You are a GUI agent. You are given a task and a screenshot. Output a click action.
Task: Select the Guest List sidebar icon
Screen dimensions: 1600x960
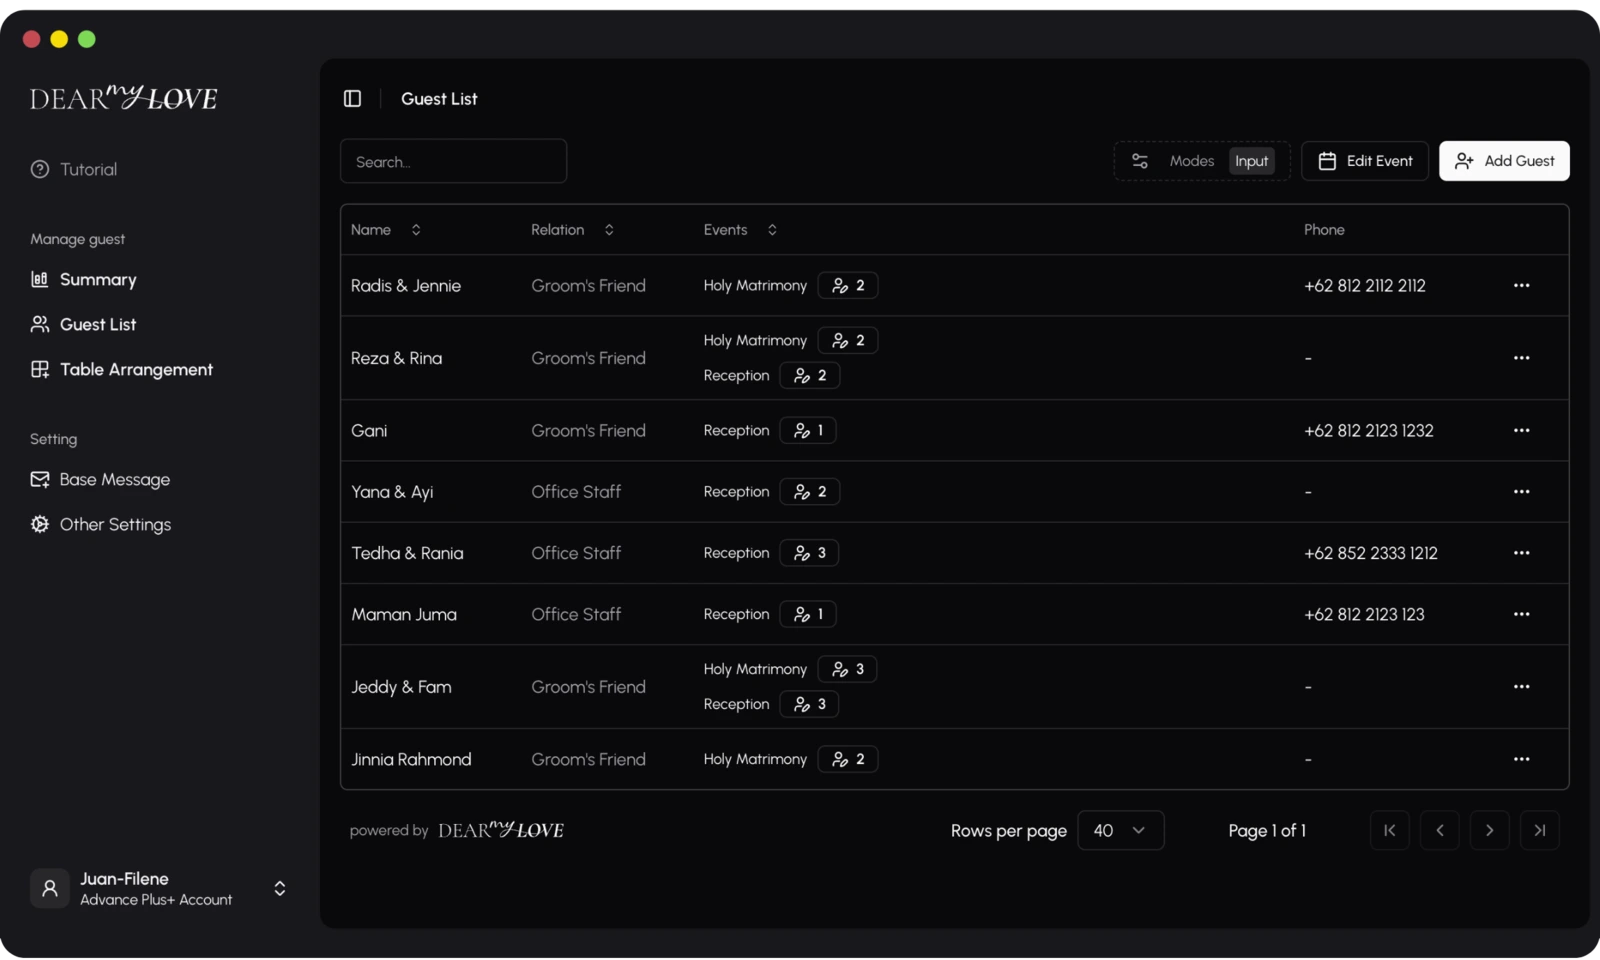click(39, 324)
